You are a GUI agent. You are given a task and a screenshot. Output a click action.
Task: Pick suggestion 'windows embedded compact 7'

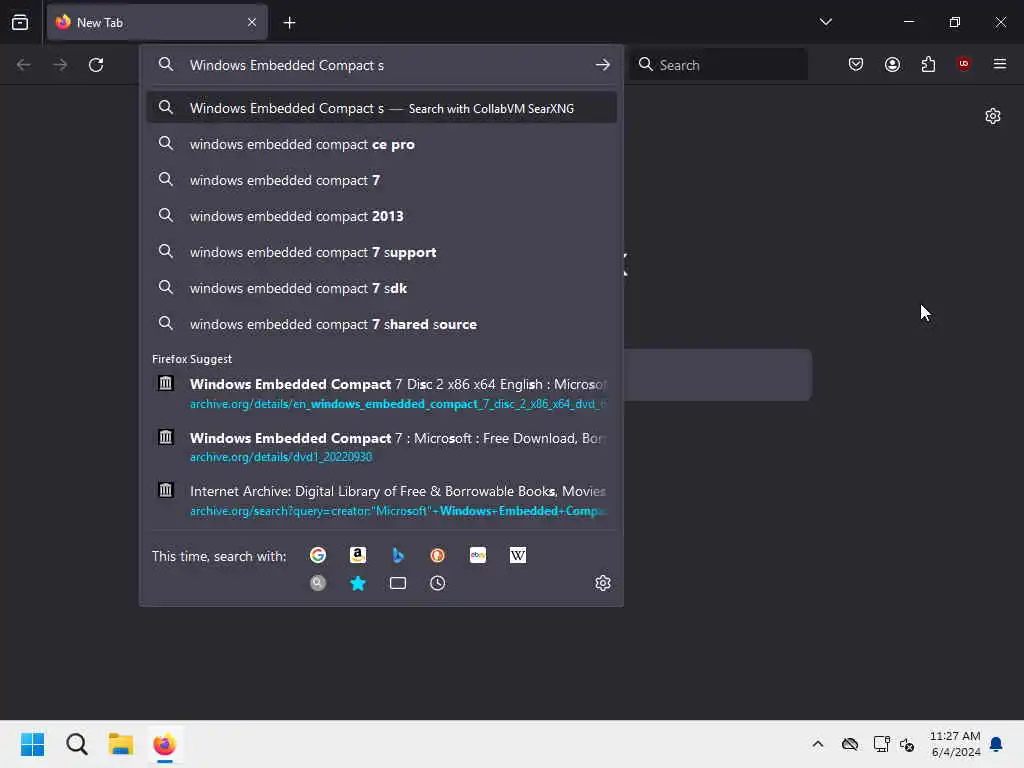click(x=382, y=180)
